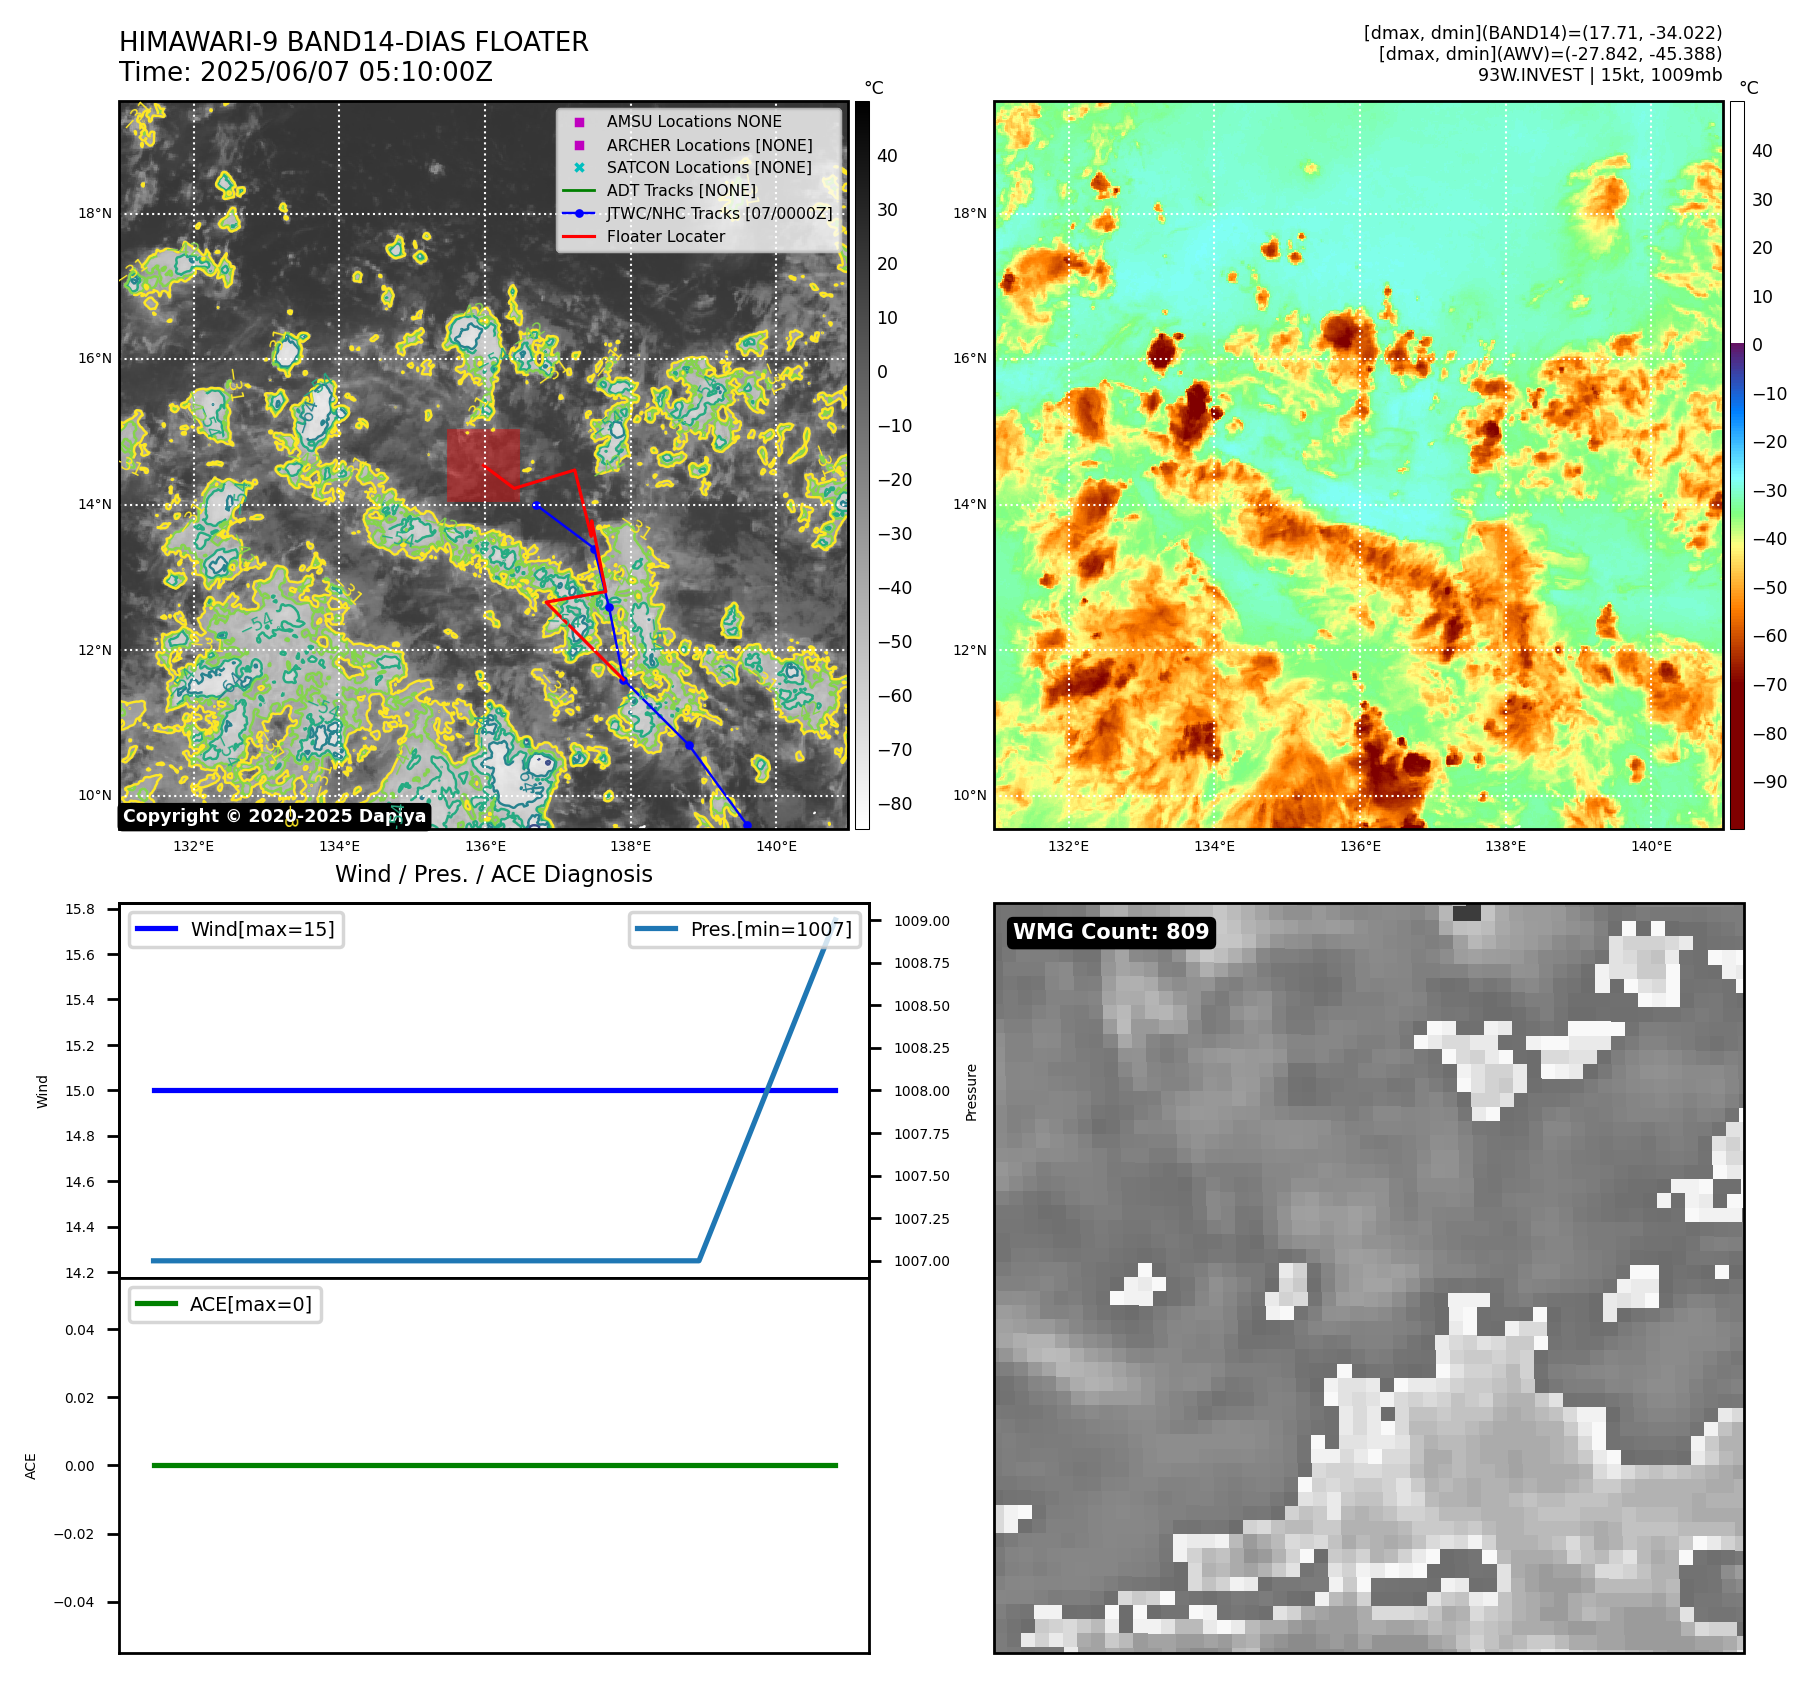The image size is (1813, 1690).
Task: Click the 'AMSU Locations NONE' legend entry
Action: click(694, 121)
